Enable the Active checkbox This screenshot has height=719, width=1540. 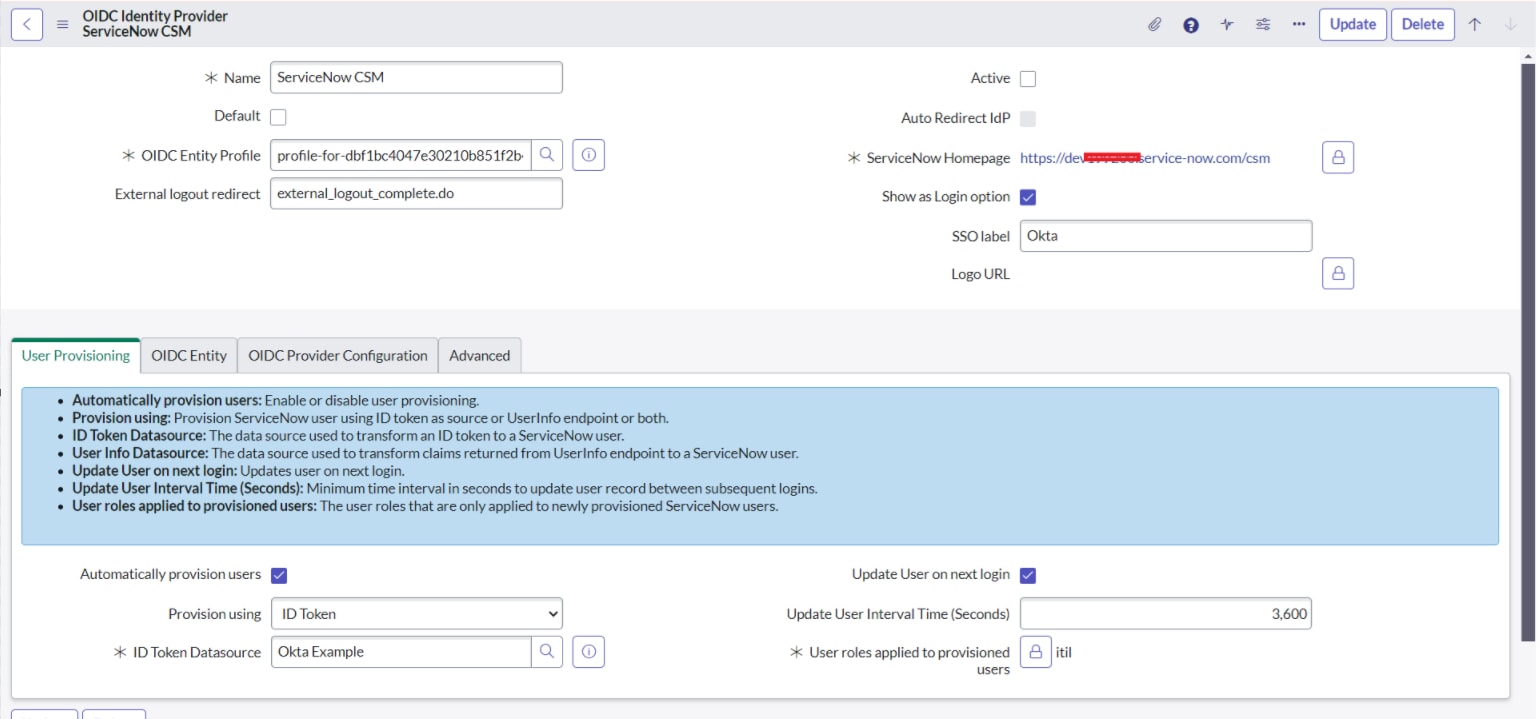1029,78
